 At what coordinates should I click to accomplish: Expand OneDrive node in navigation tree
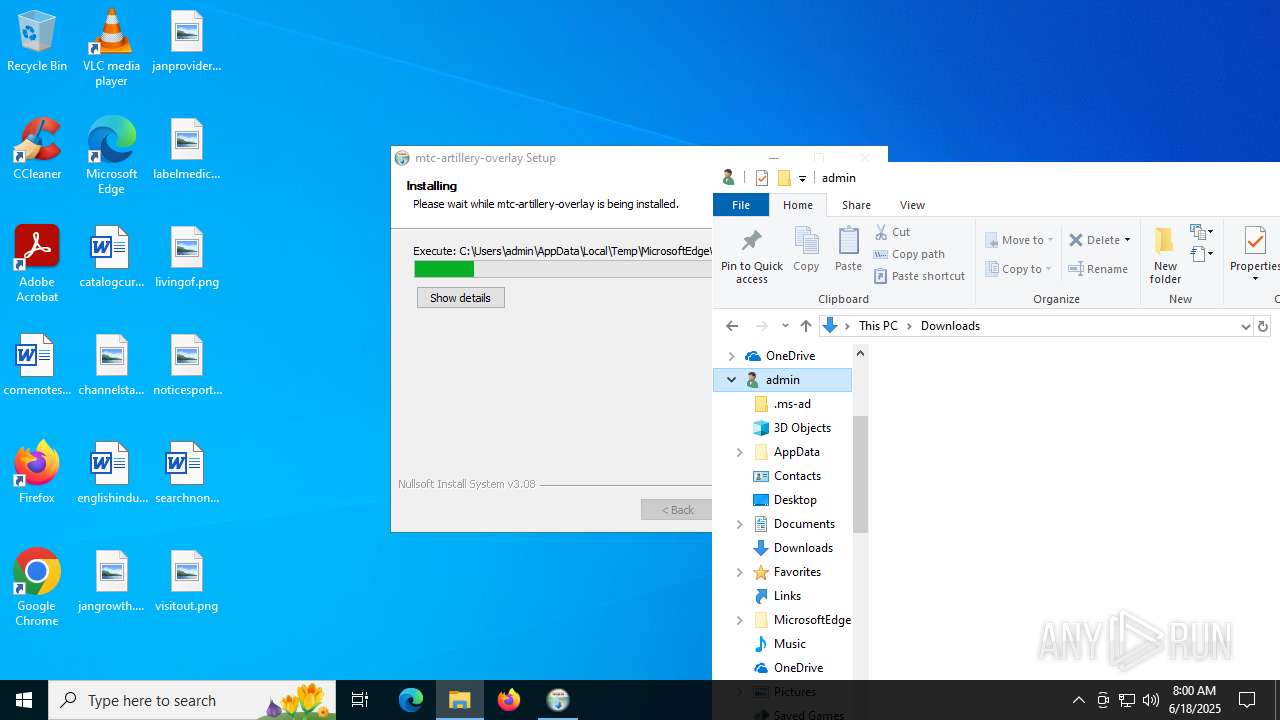pyautogui.click(x=732, y=356)
